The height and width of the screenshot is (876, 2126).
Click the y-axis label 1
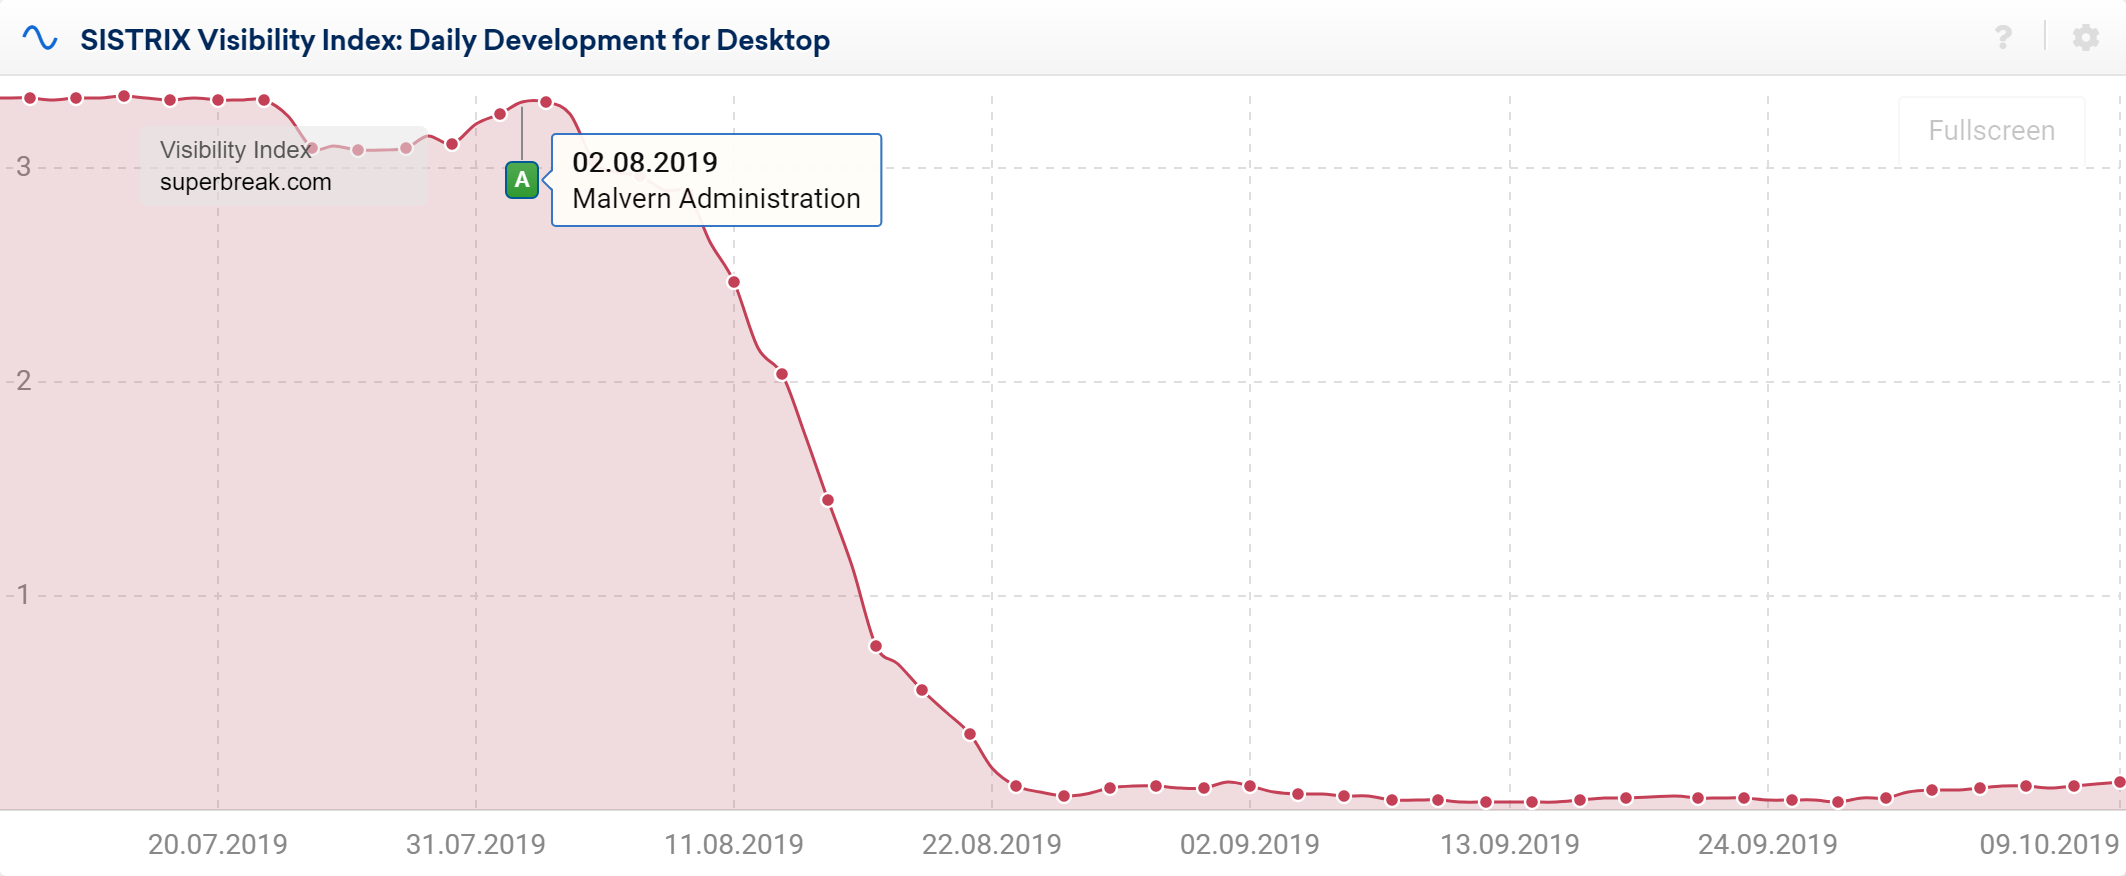(x=24, y=595)
